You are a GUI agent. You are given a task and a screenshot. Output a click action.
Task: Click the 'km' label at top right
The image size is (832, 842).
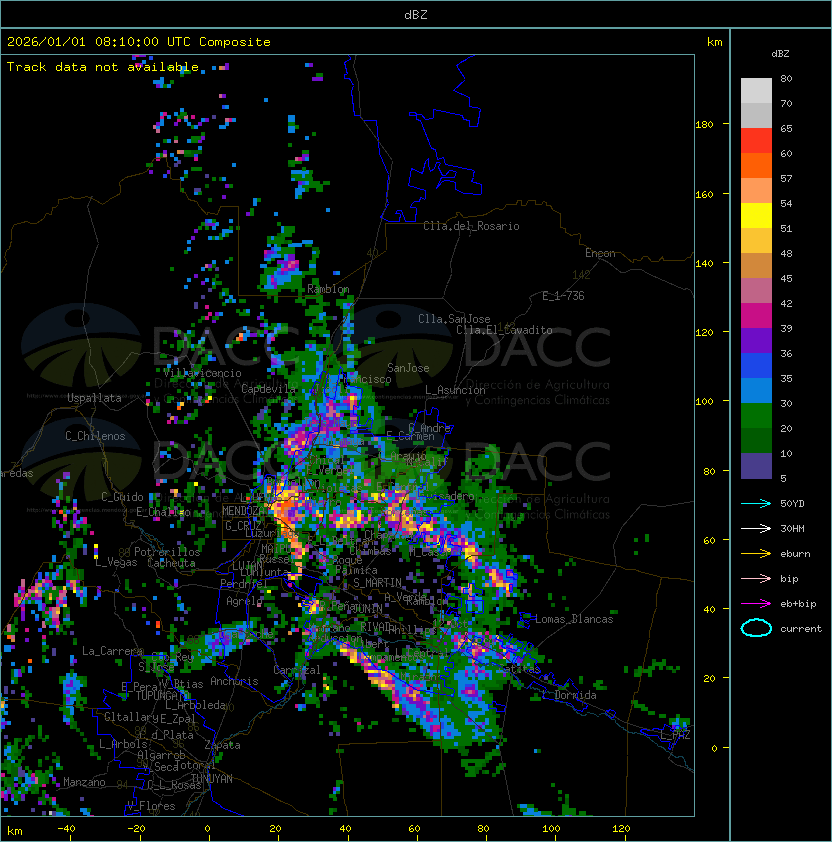714,42
